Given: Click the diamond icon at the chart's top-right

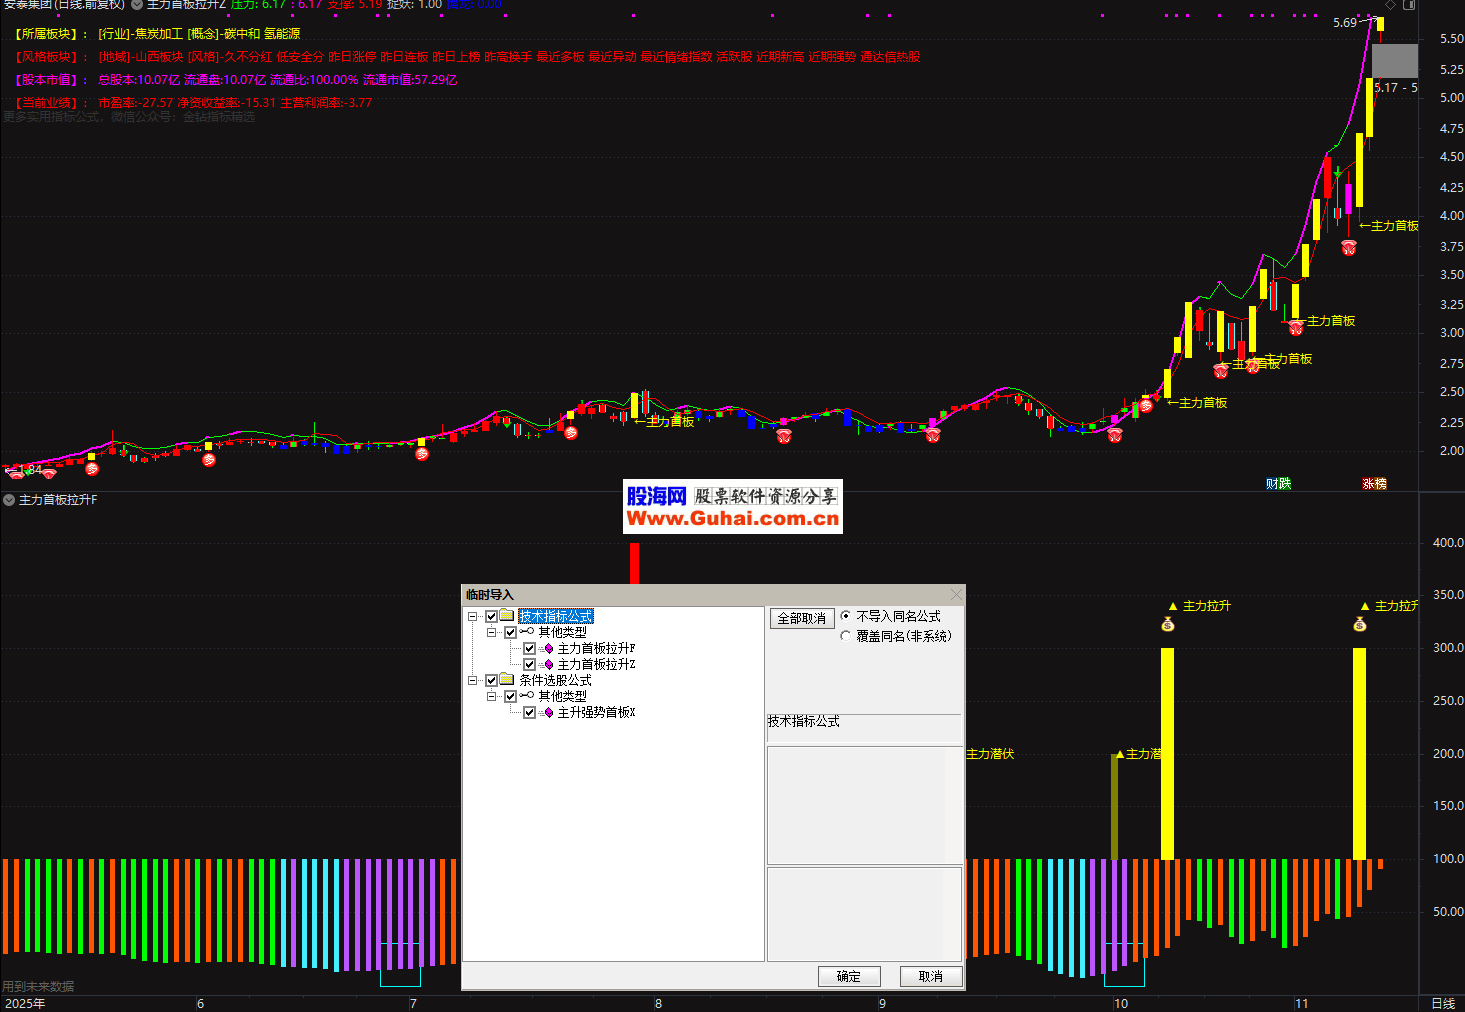Looking at the screenshot, I should click(1390, 5).
